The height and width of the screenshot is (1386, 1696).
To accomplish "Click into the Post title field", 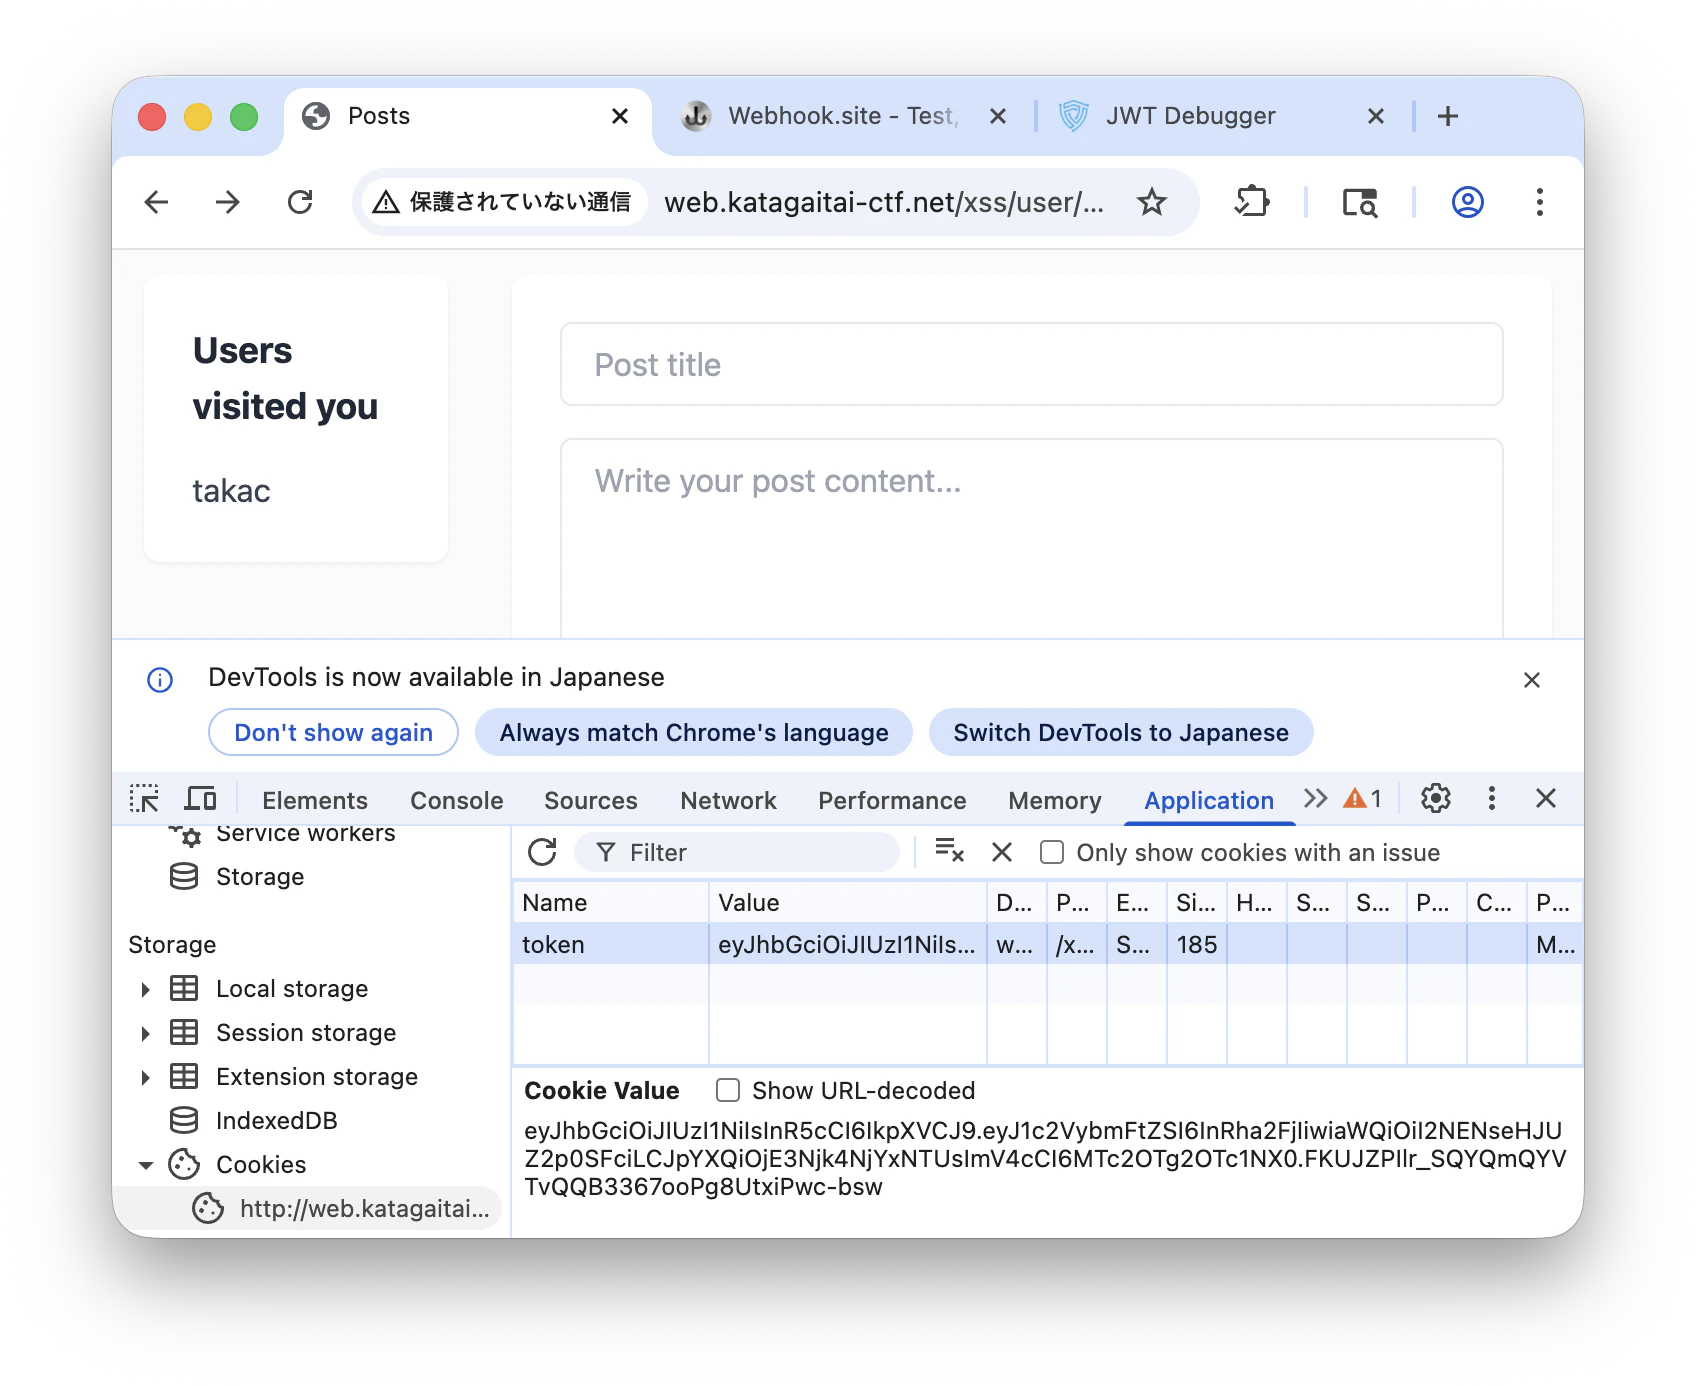I will click(x=1031, y=364).
